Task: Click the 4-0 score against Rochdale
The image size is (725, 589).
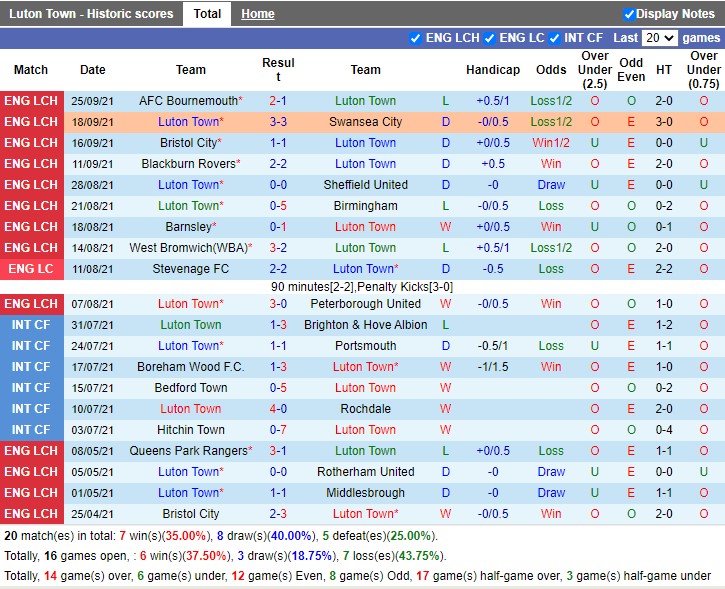Action: point(278,409)
